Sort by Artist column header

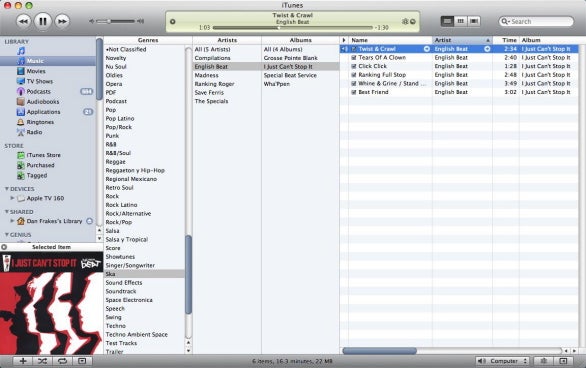pos(462,40)
